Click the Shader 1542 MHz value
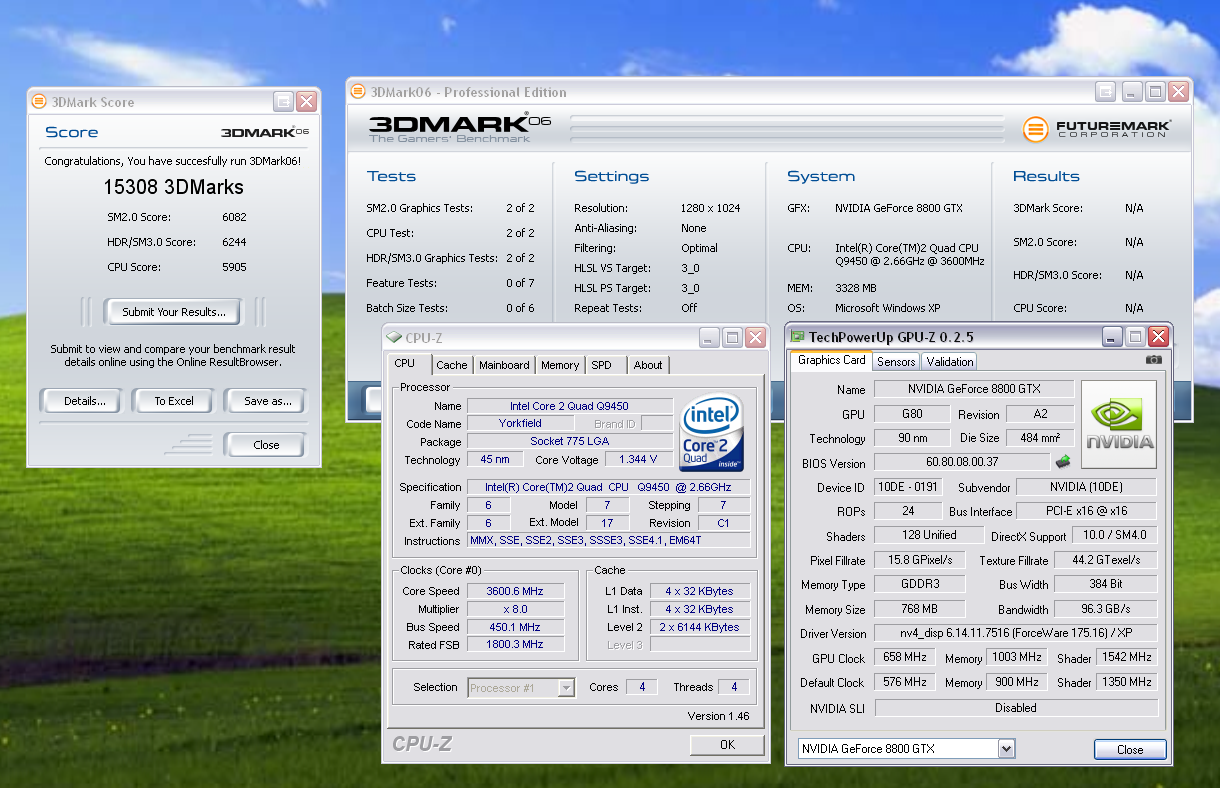The image size is (1220, 788). [1127, 657]
